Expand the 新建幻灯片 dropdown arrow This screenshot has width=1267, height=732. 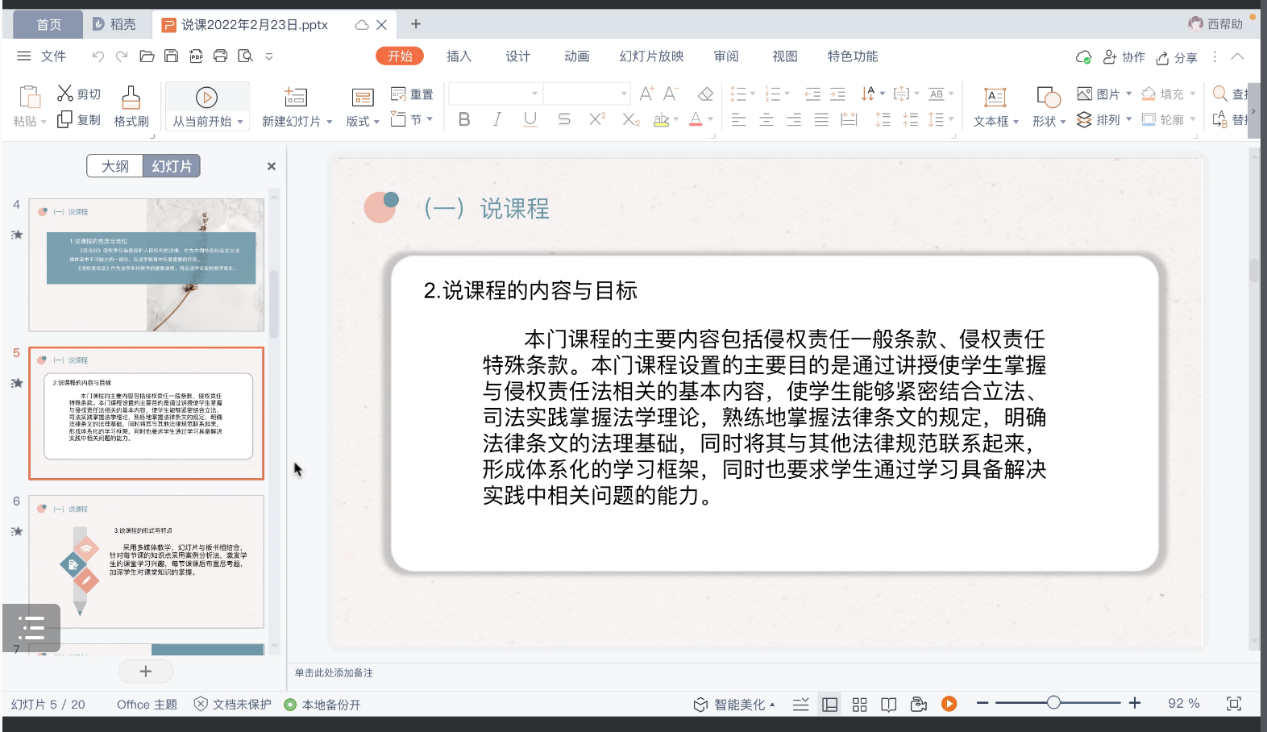329,122
